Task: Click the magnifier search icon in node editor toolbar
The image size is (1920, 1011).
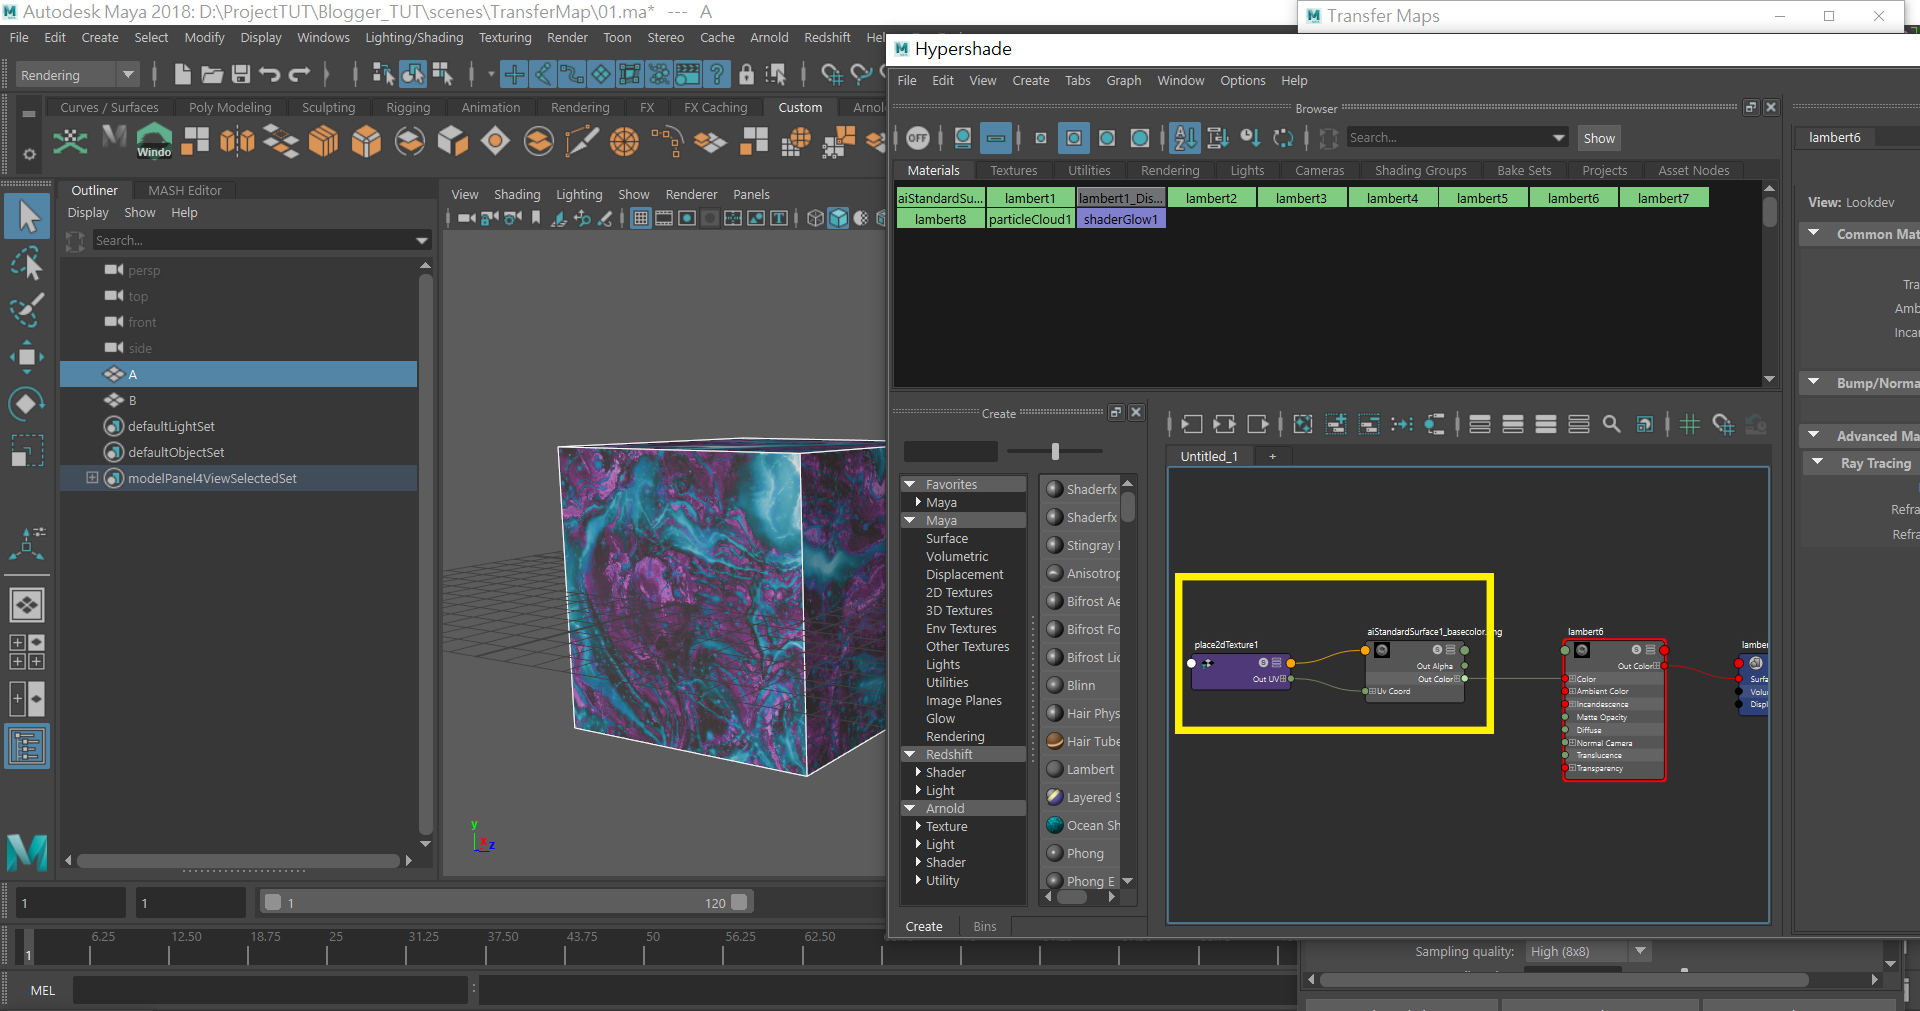Action: tap(1611, 424)
